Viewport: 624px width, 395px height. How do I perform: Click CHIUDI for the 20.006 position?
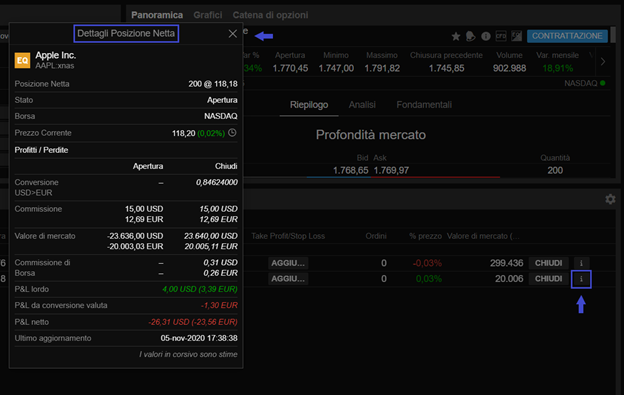[548, 279]
